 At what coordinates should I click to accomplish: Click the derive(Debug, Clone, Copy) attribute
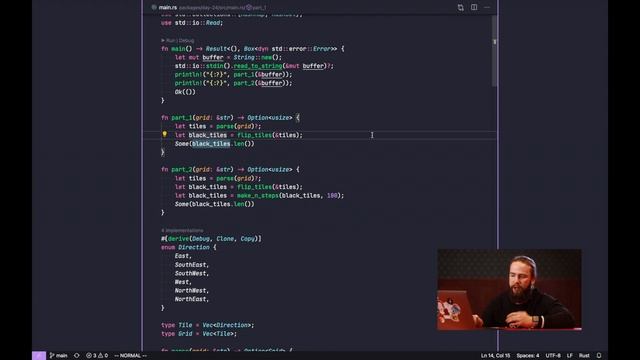coord(211,239)
